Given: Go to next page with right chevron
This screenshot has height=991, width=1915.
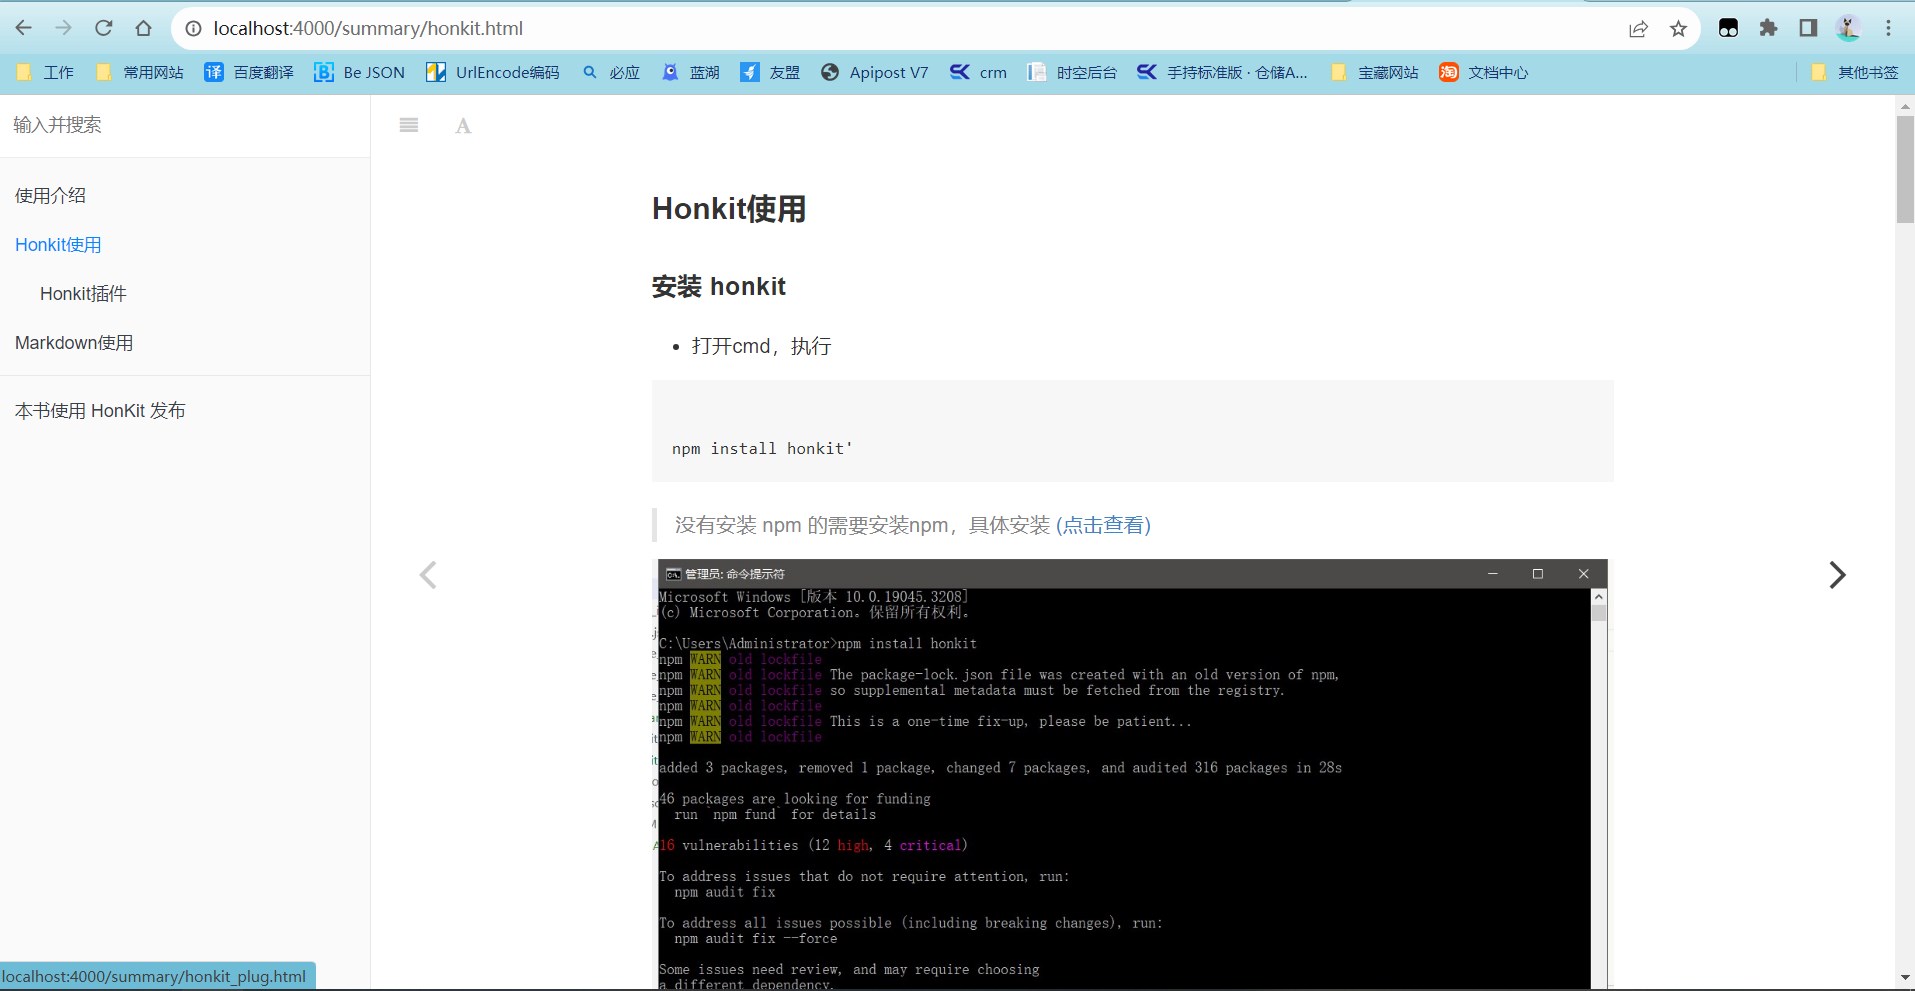Looking at the screenshot, I should pyautogui.click(x=1837, y=575).
